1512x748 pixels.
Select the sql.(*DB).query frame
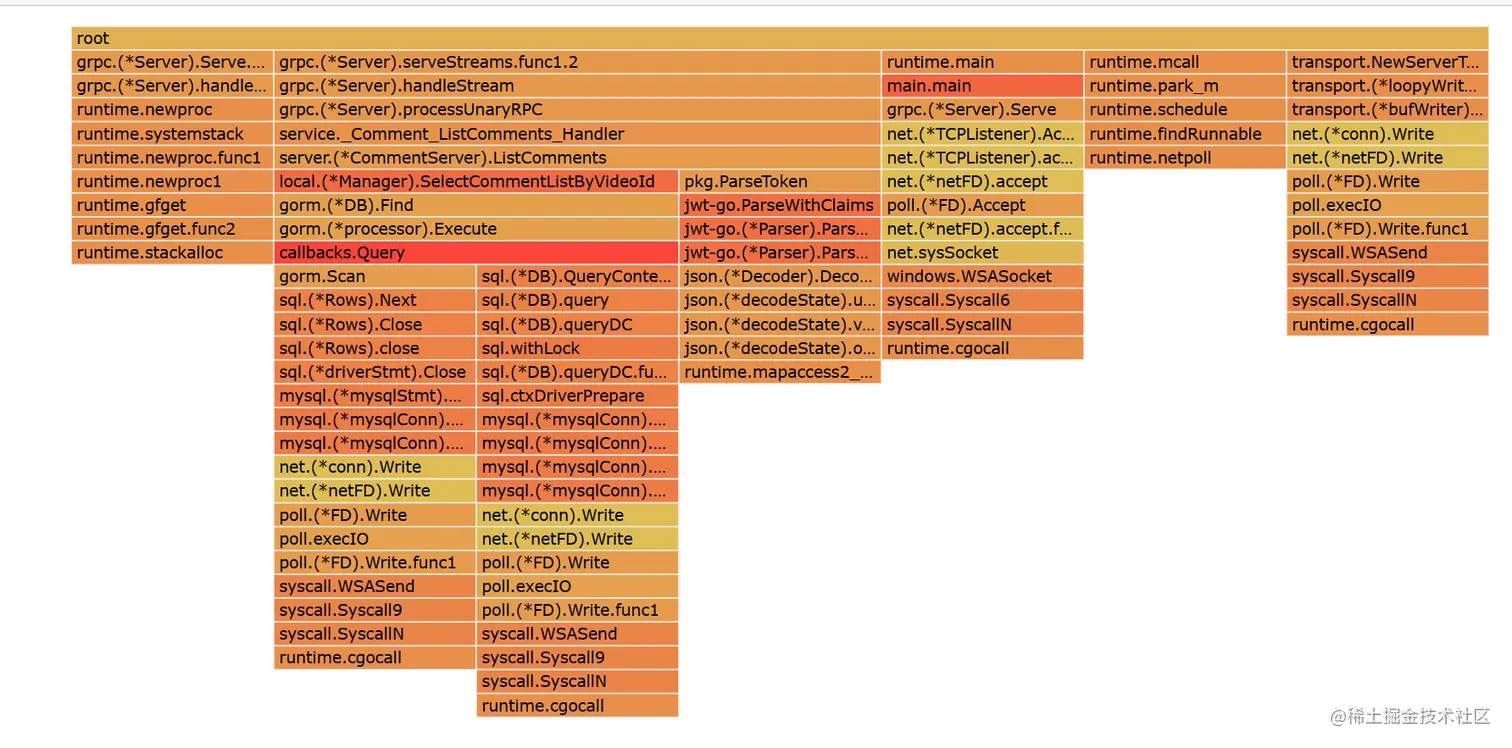tap(578, 301)
